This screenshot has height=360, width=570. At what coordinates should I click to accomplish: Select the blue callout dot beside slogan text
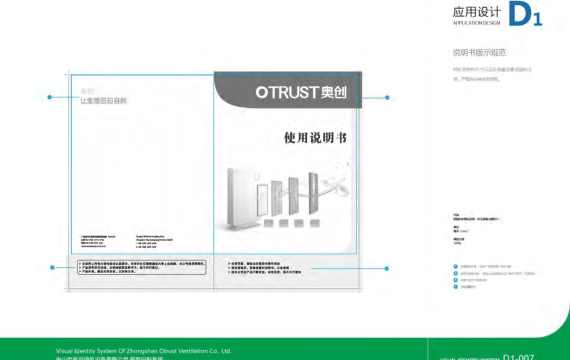tap(50, 97)
